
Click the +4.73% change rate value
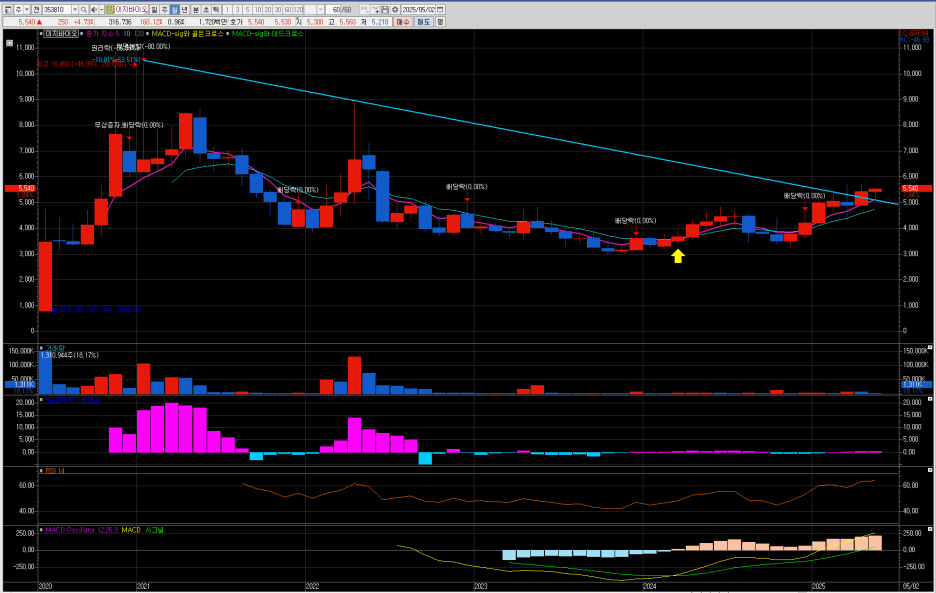84,22
